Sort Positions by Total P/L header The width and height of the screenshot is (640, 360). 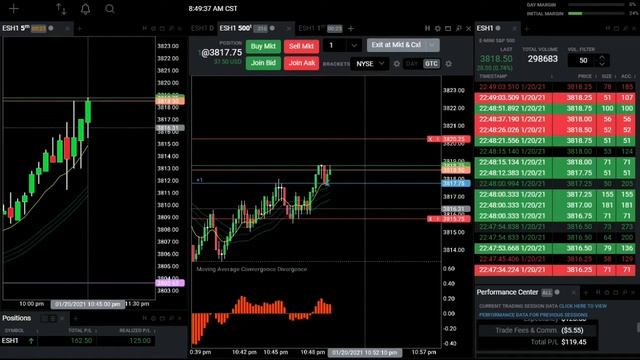pyautogui.click(x=80, y=331)
